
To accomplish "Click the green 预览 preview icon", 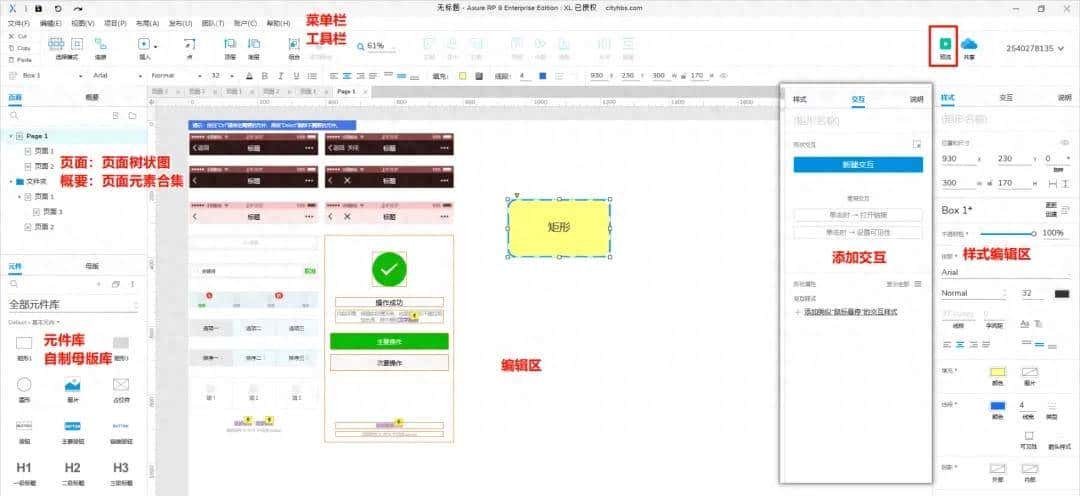I will tap(946, 43).
